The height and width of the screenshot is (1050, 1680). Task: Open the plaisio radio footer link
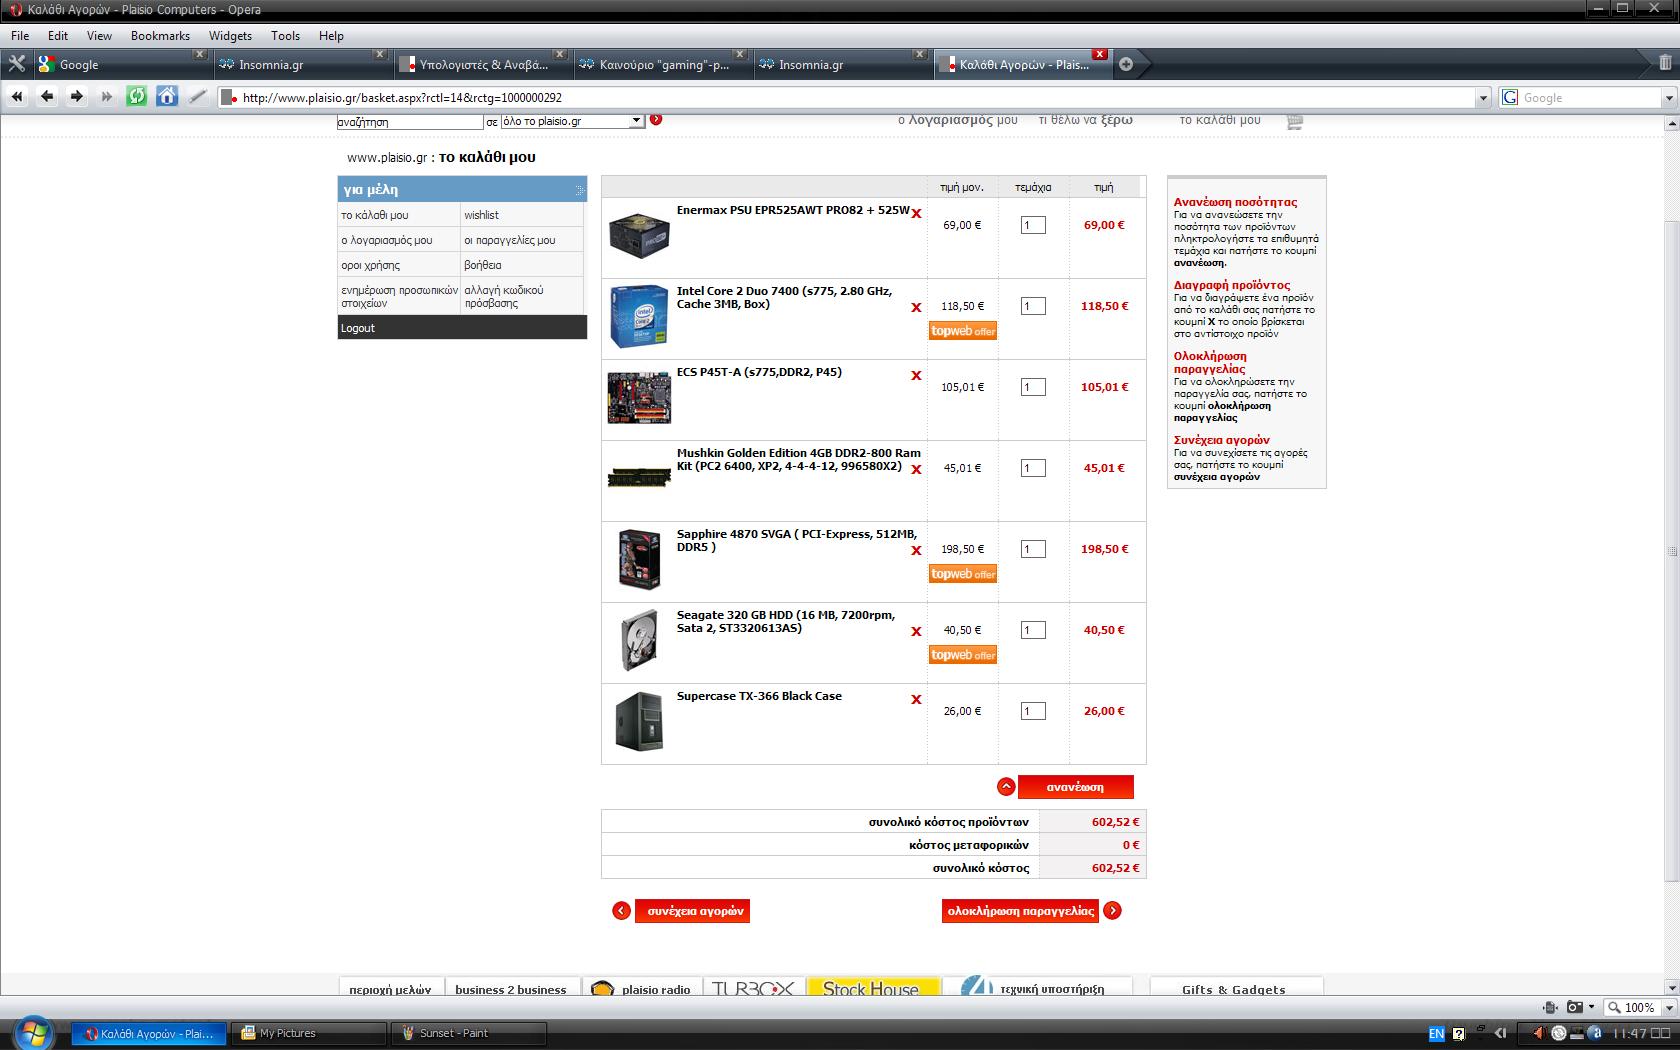(x=643, y=989)
